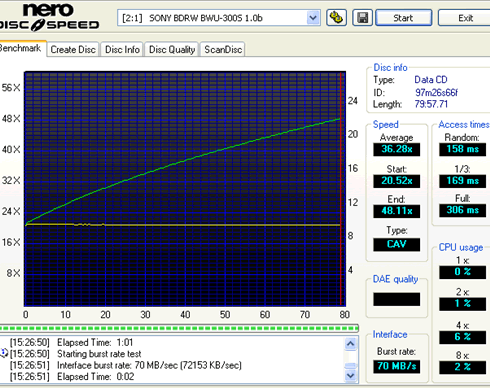Go to the Disc Quality tab
This screenshot has width=490, height=388.
click(172, 50)
